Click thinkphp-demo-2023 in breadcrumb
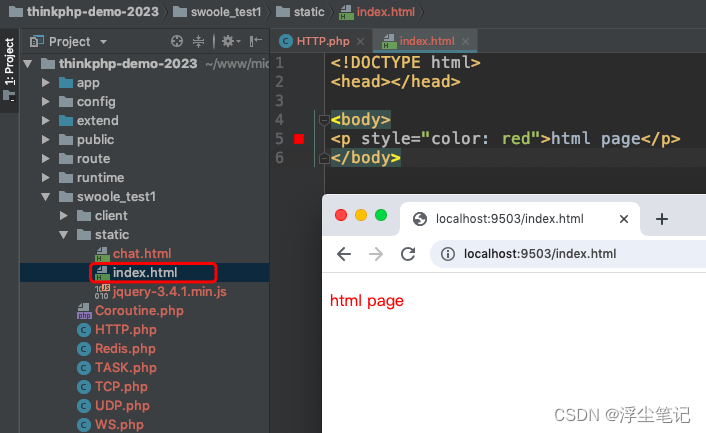706x433 pixels. click(x=84, y=12)
